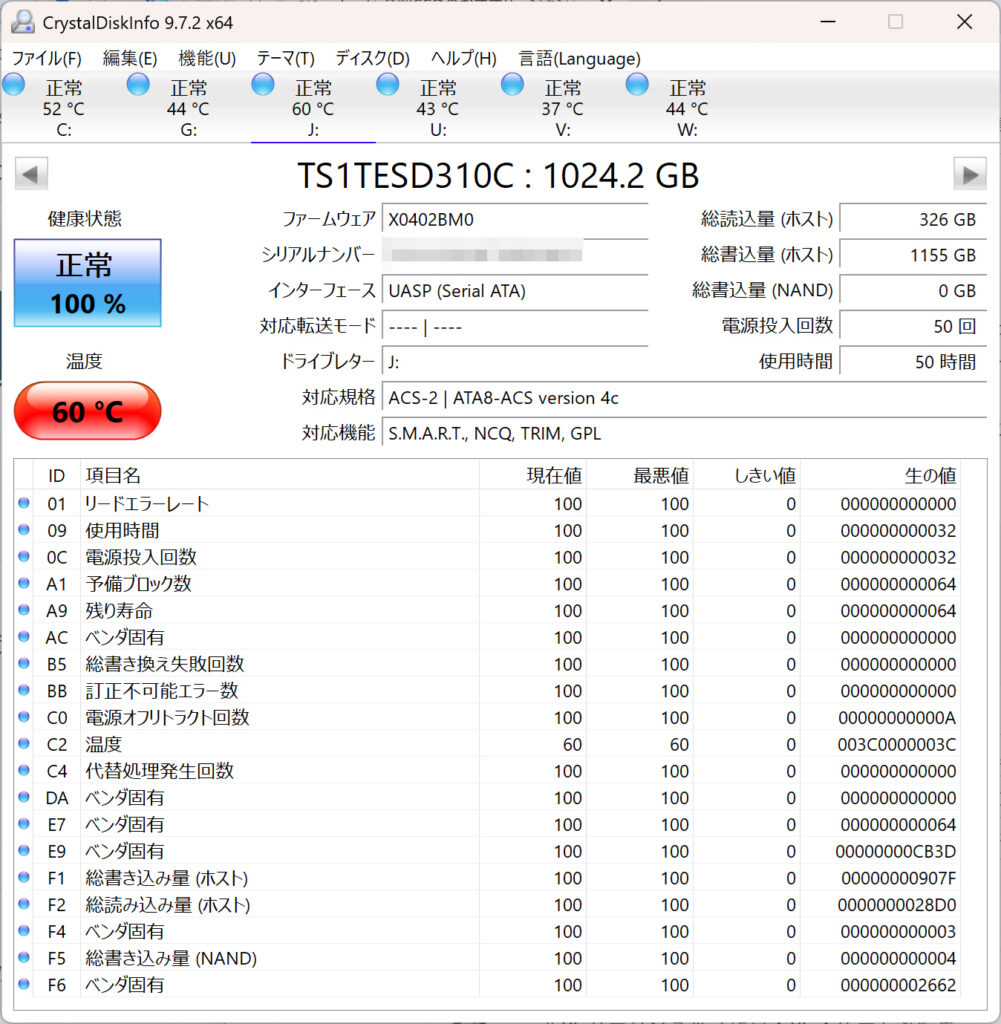Screen dimensions: 1001x1024
Task: Click the red 60 °C temperature indicator
Action: [87, 411]
